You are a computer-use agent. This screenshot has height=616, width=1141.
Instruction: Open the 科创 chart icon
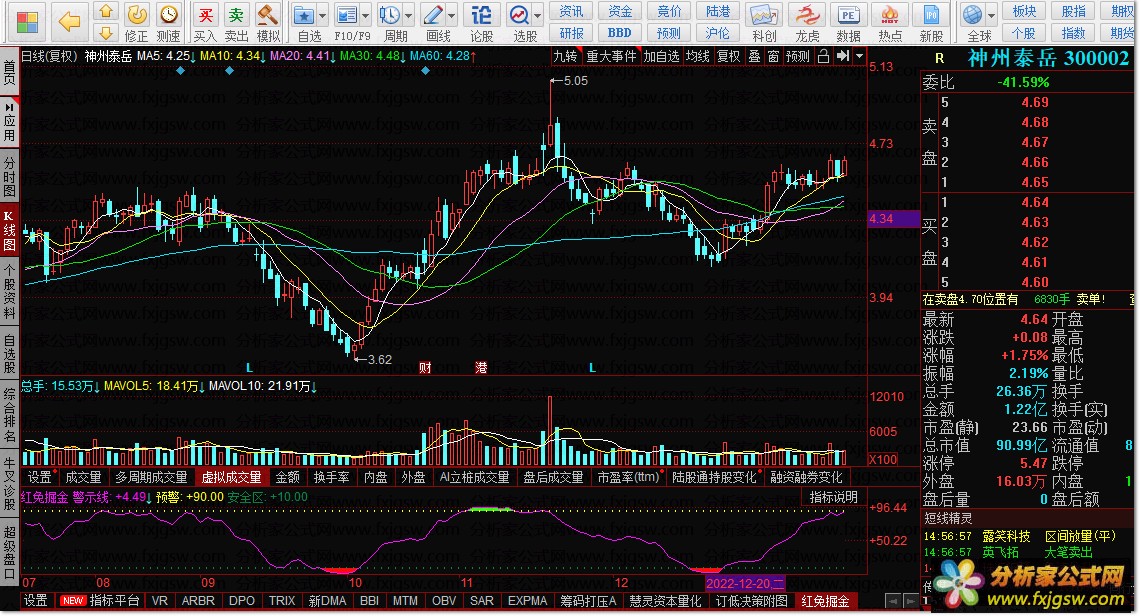coord(763,15)
